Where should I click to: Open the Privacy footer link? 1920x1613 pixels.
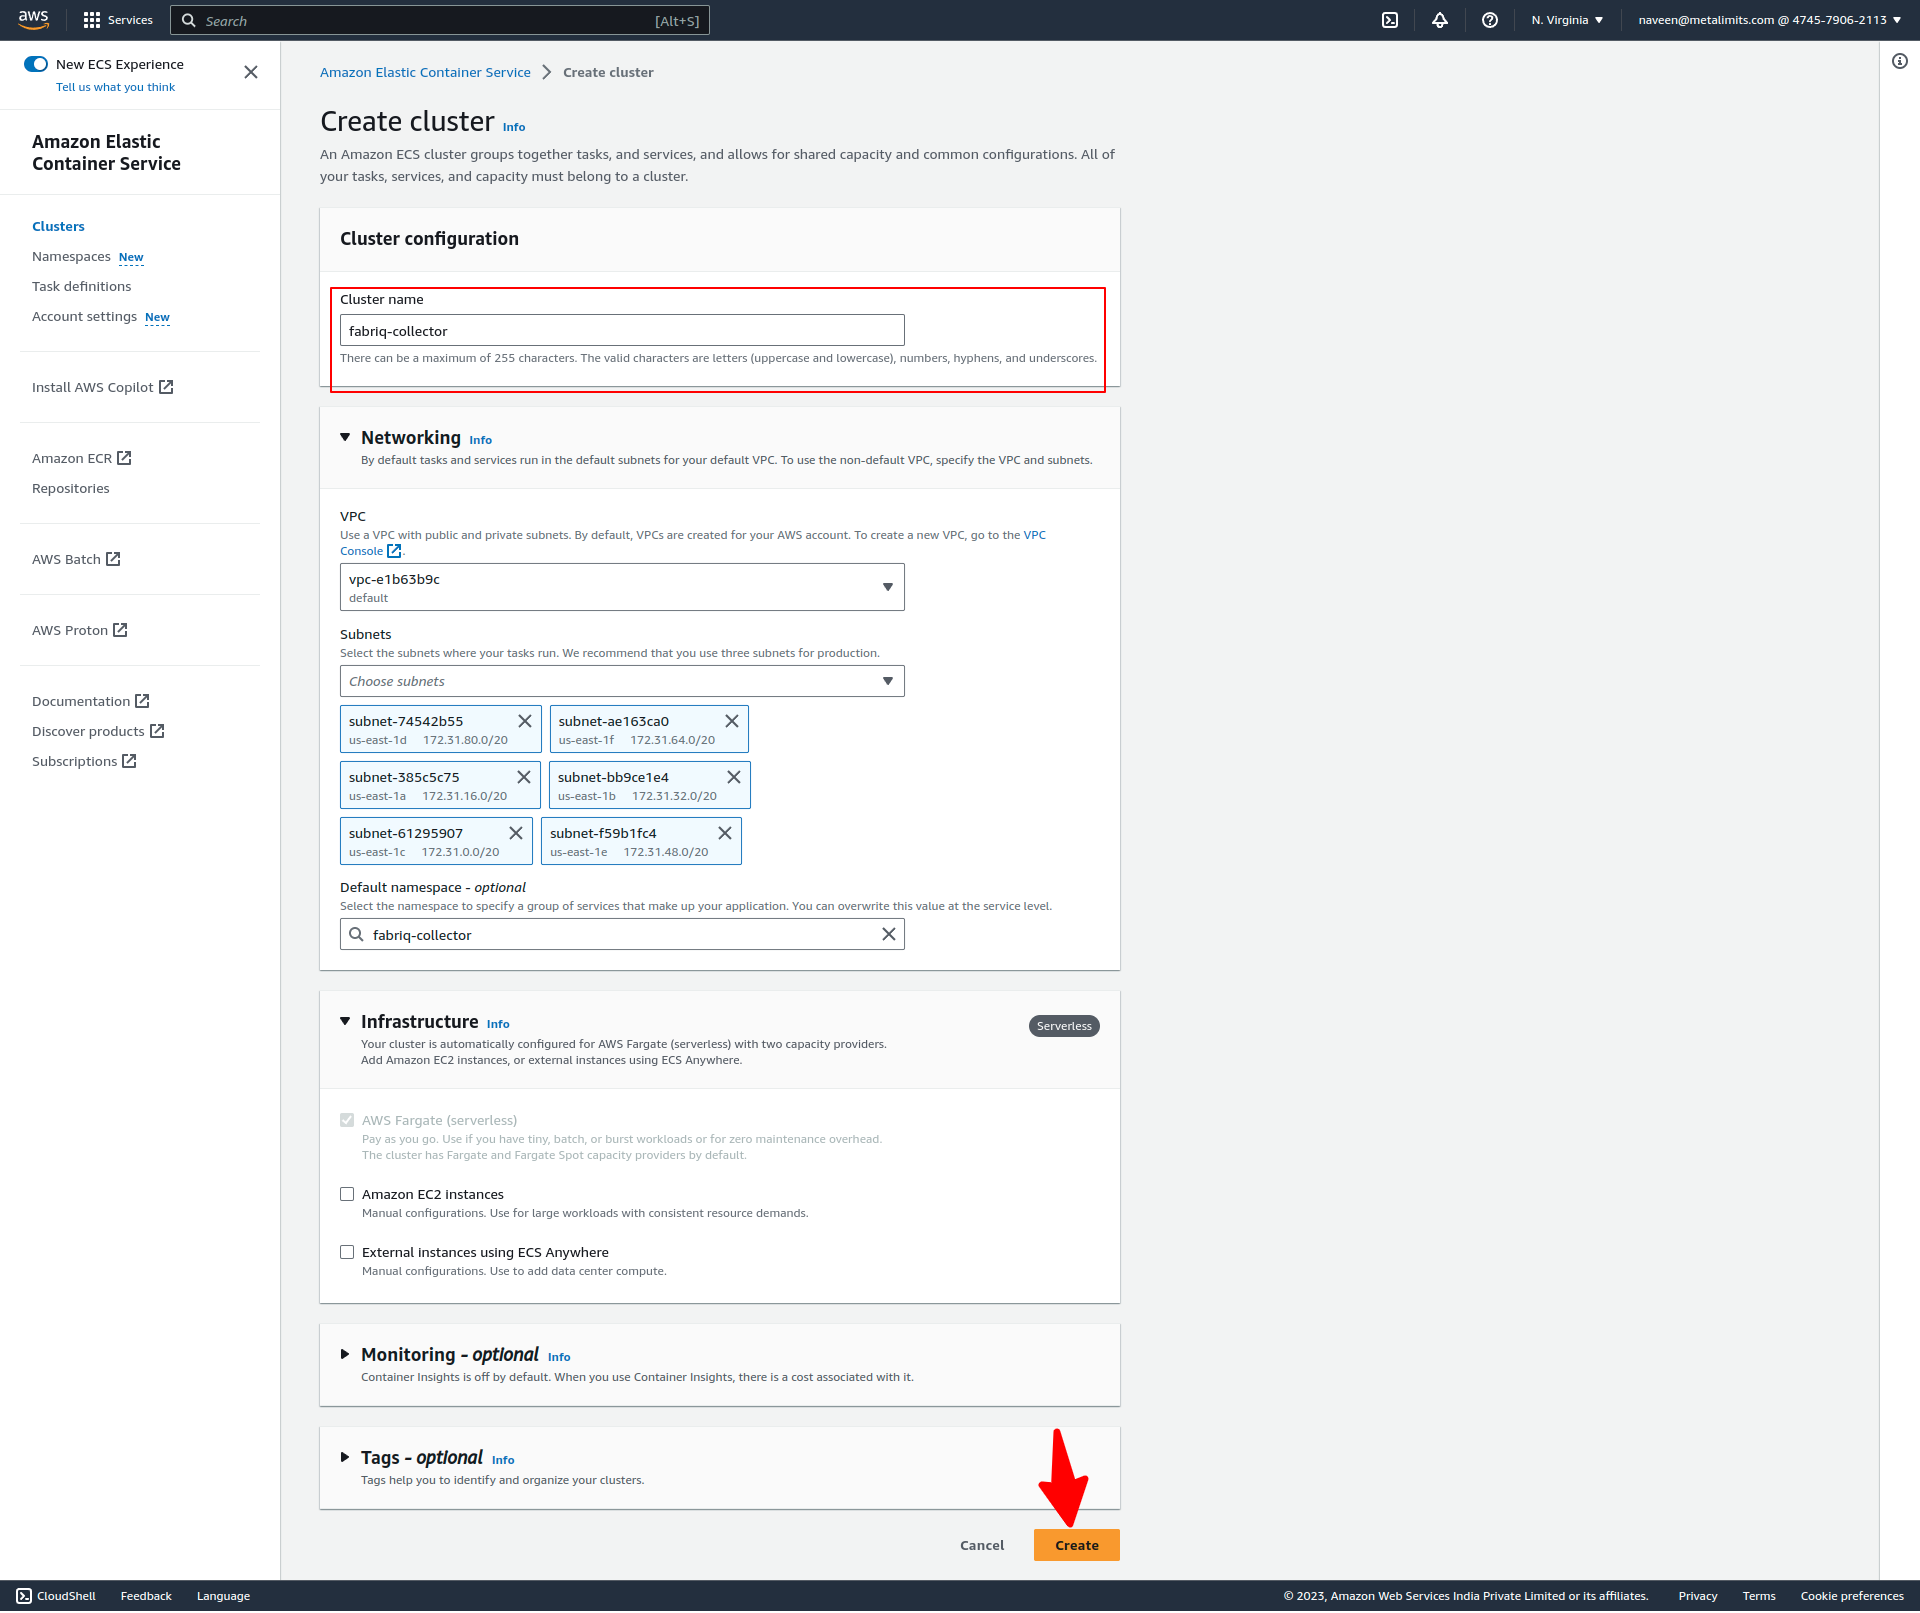pos(1697,1596)
